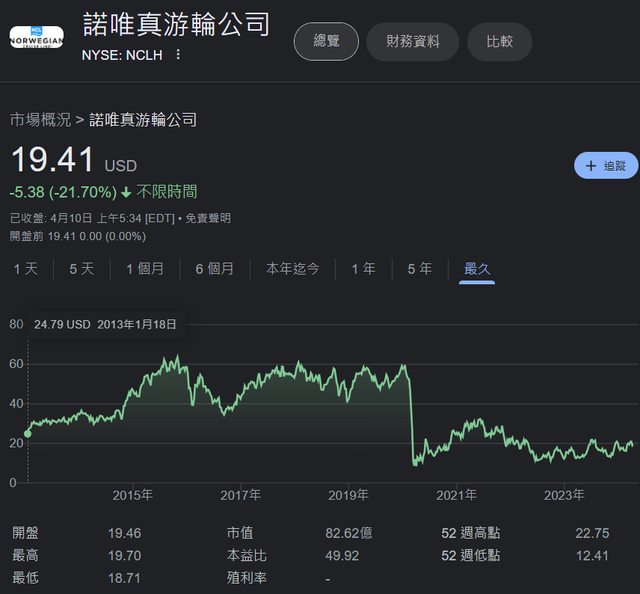Image resolution: width=640 pixels, height=594 pixels.
Task: Open the 財務資料 tab
Action: pyautogui.click(x=412, y=42)
